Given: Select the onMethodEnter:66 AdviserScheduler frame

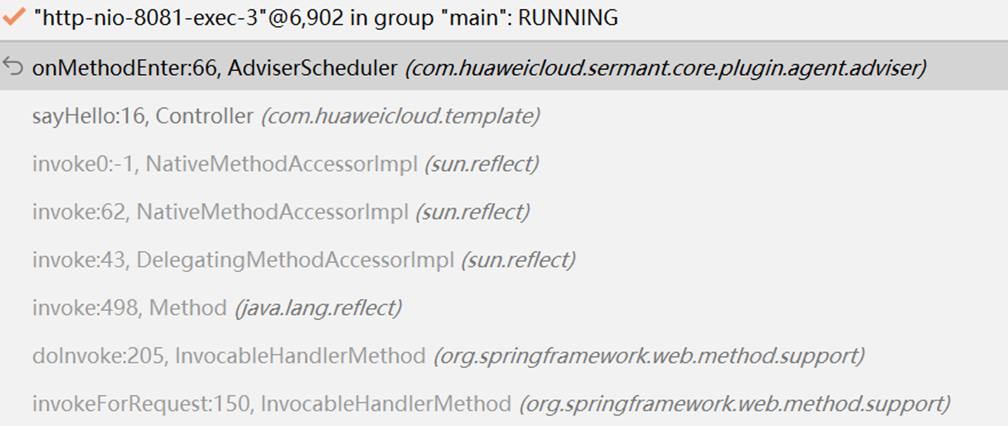Looking at the screenshot, I should pyautogui.click(x=216, y=68).
